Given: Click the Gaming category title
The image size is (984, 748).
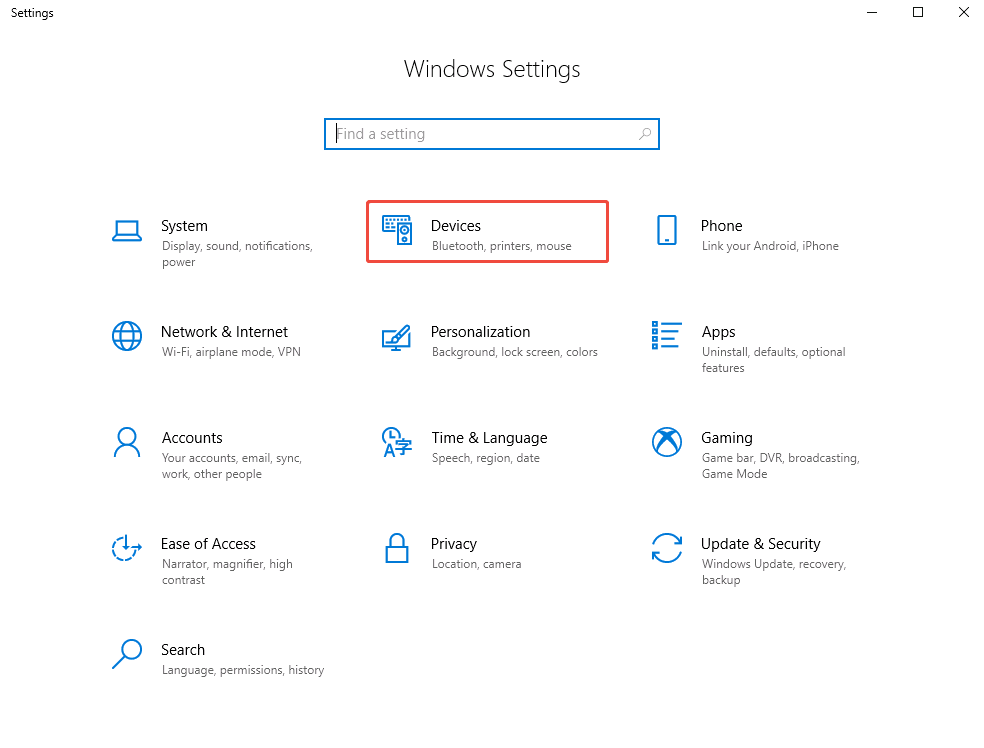Looking at the screenshot, I should tap(726, 438).
